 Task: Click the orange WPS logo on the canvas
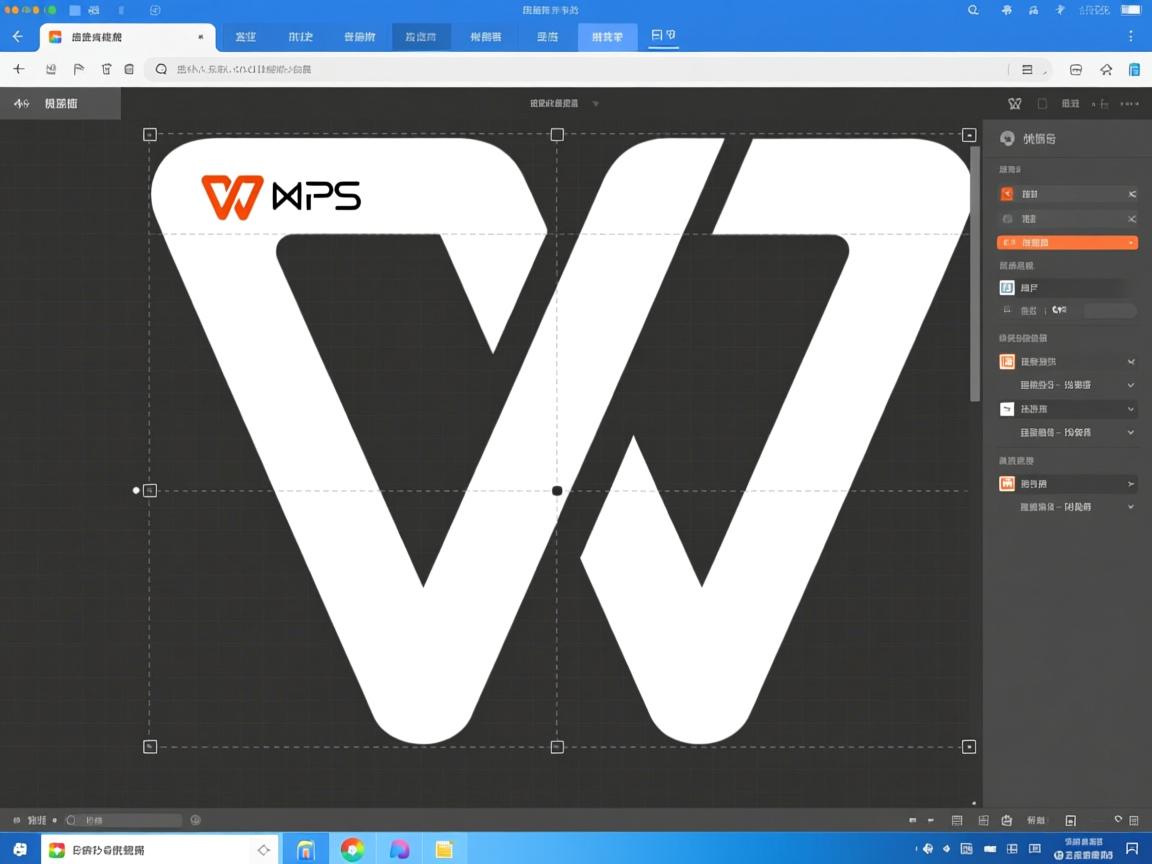pyautogui.click(x=232, y=197)
